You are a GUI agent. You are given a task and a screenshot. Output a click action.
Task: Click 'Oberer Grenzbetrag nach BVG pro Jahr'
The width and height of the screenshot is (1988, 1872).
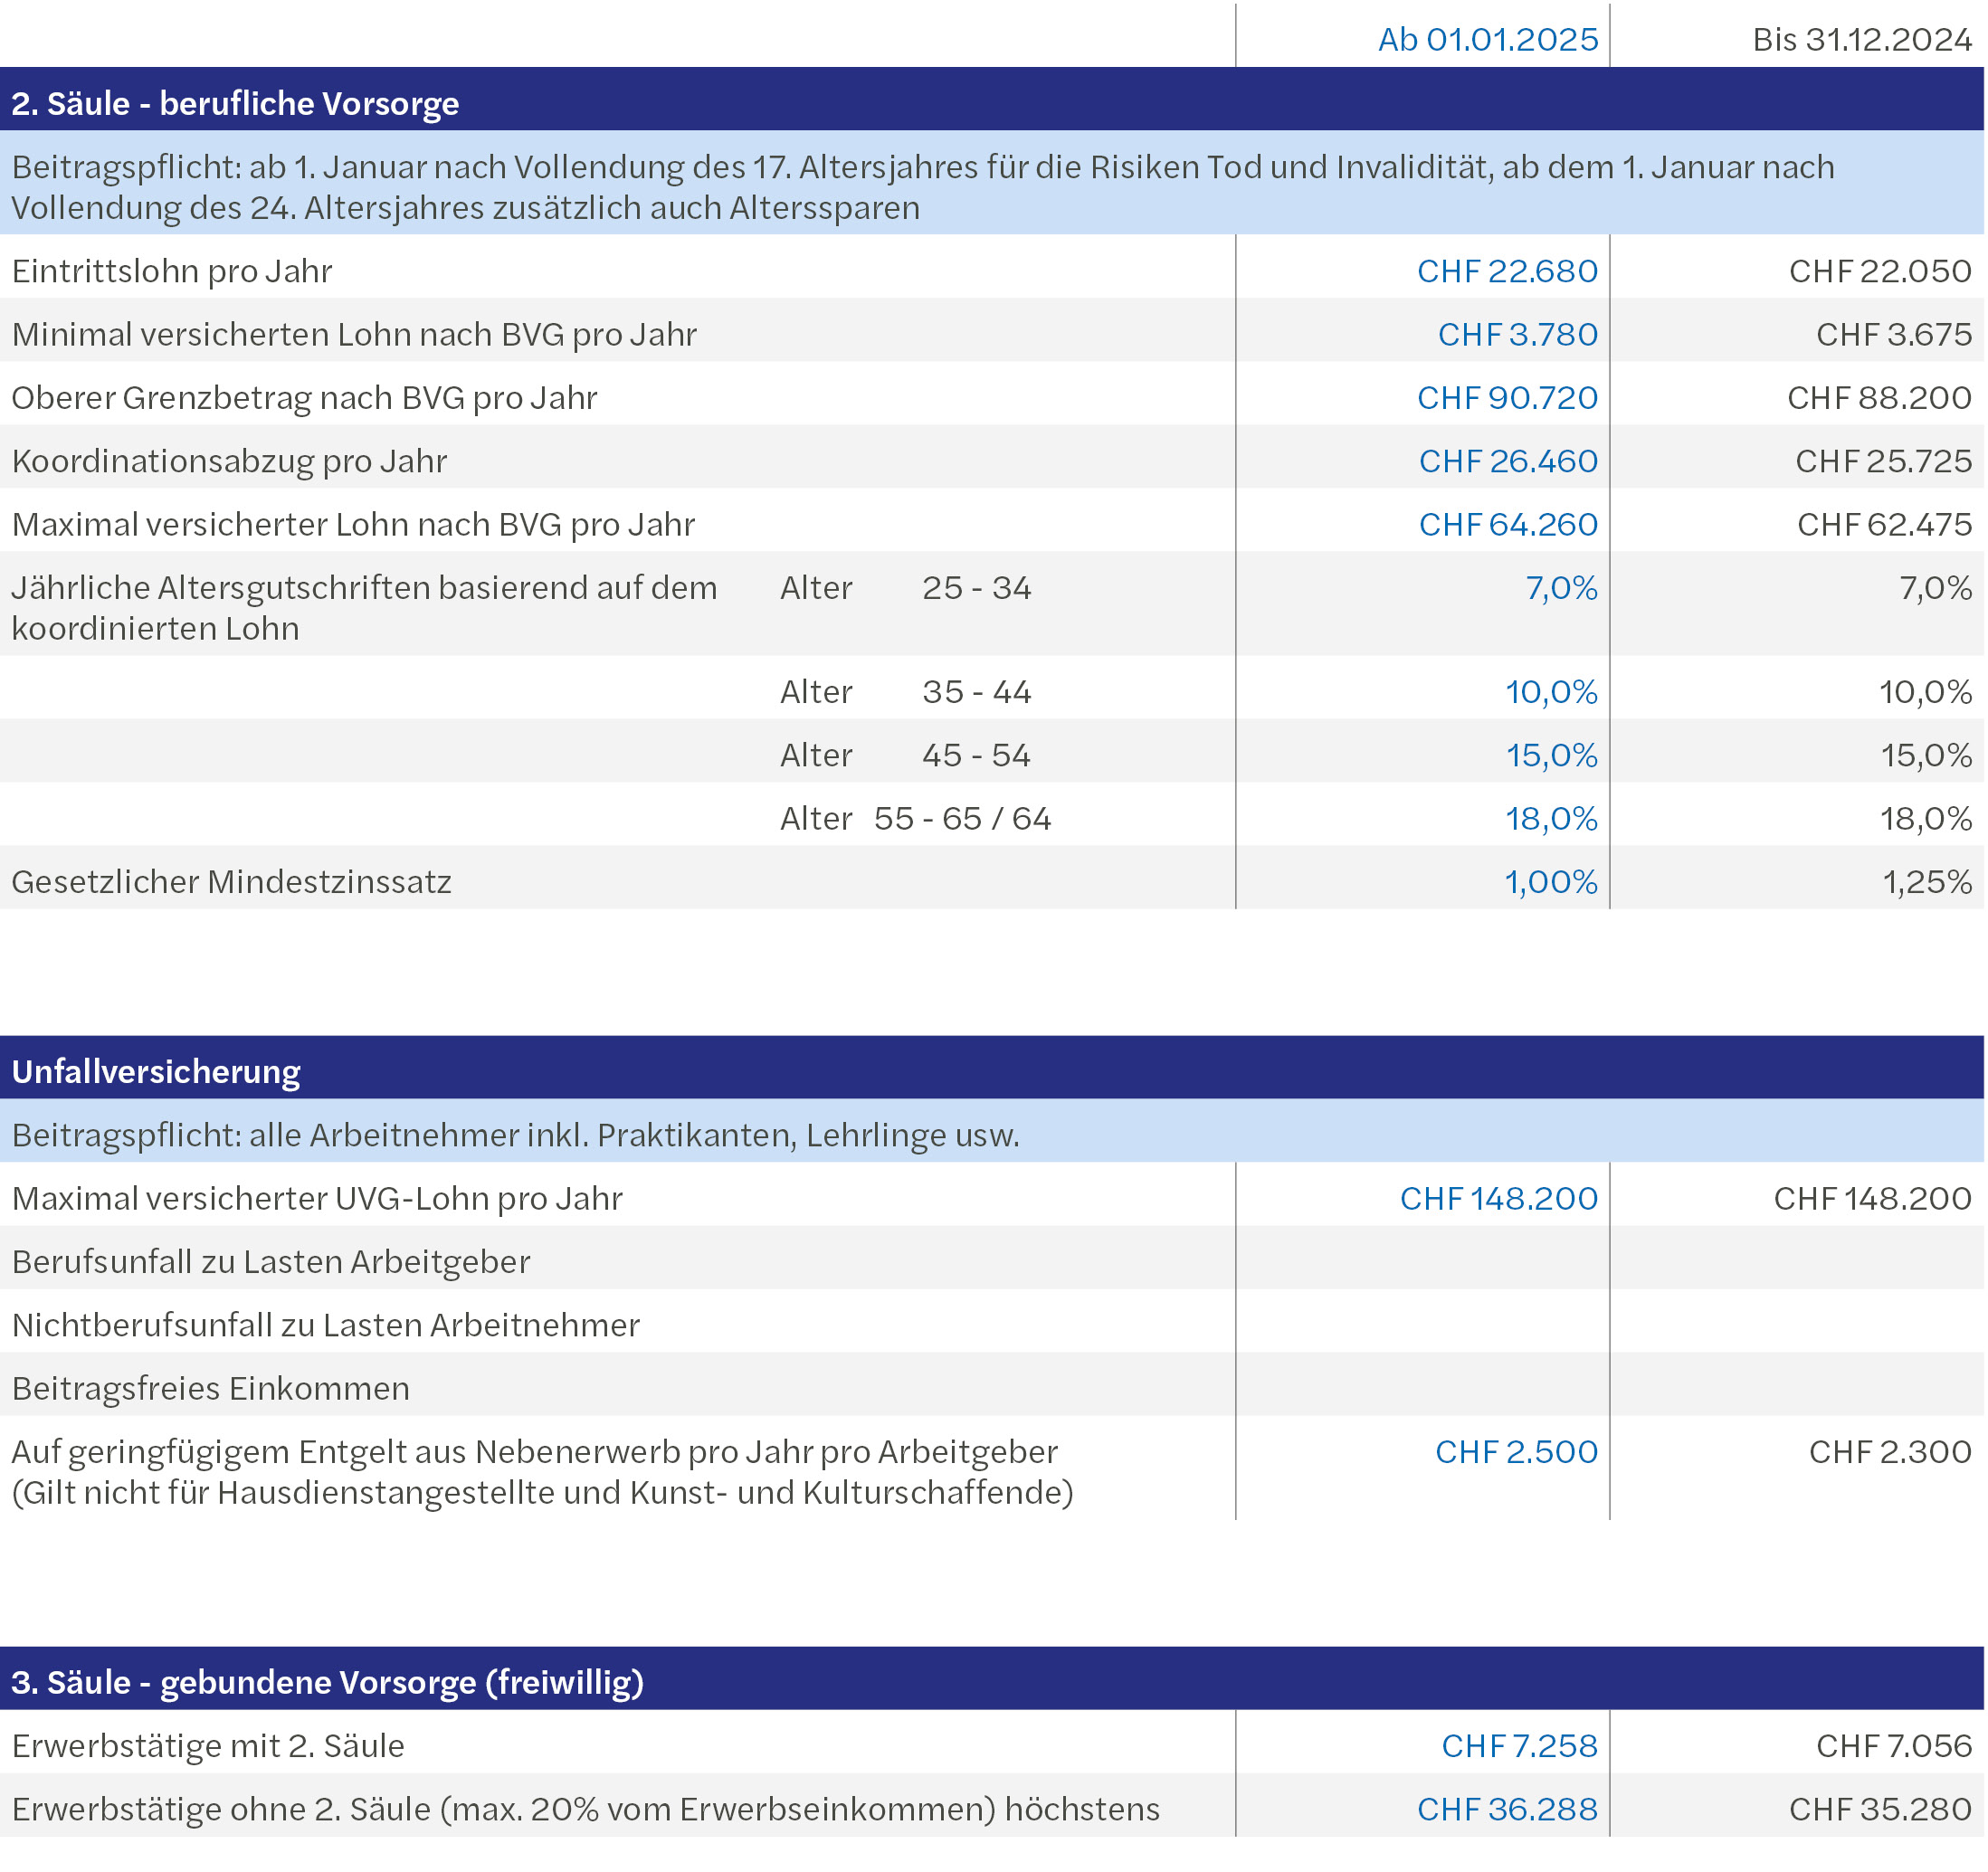point(304,398)
